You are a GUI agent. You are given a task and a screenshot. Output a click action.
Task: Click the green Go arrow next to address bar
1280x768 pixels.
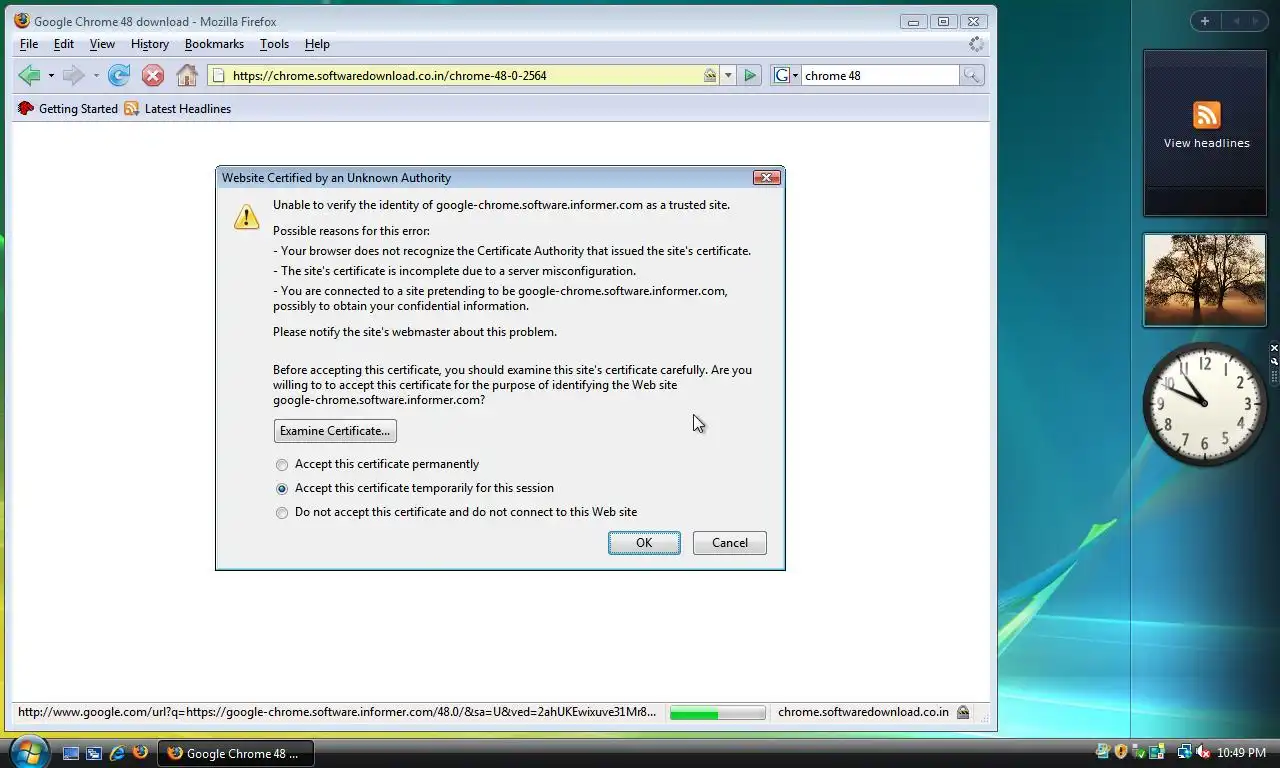click(750, 75)
